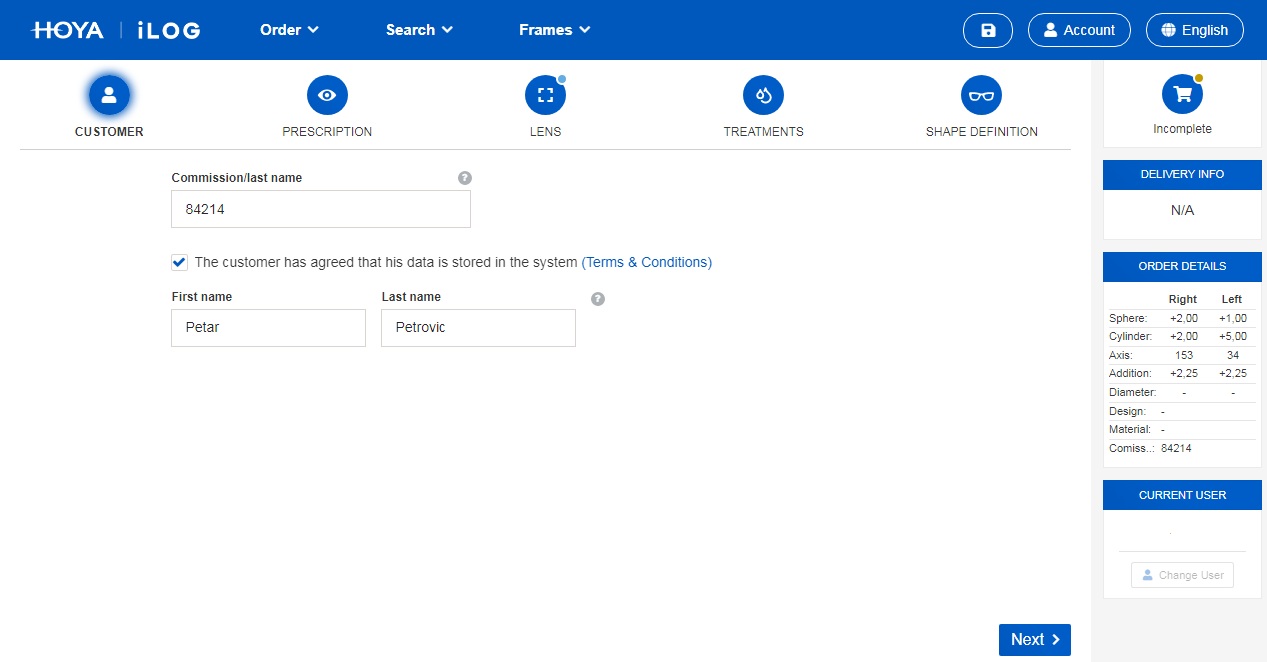Expand the Frames dropdown menu
The image size is (1267, 662).
tap(554, 30)
